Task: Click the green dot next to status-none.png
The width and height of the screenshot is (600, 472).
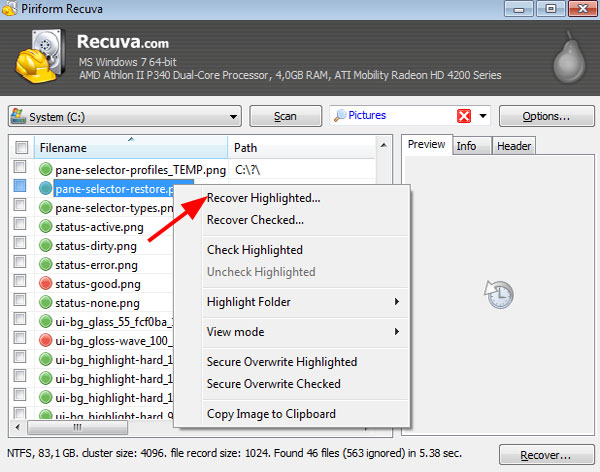Action: click(x=46, y=302)
